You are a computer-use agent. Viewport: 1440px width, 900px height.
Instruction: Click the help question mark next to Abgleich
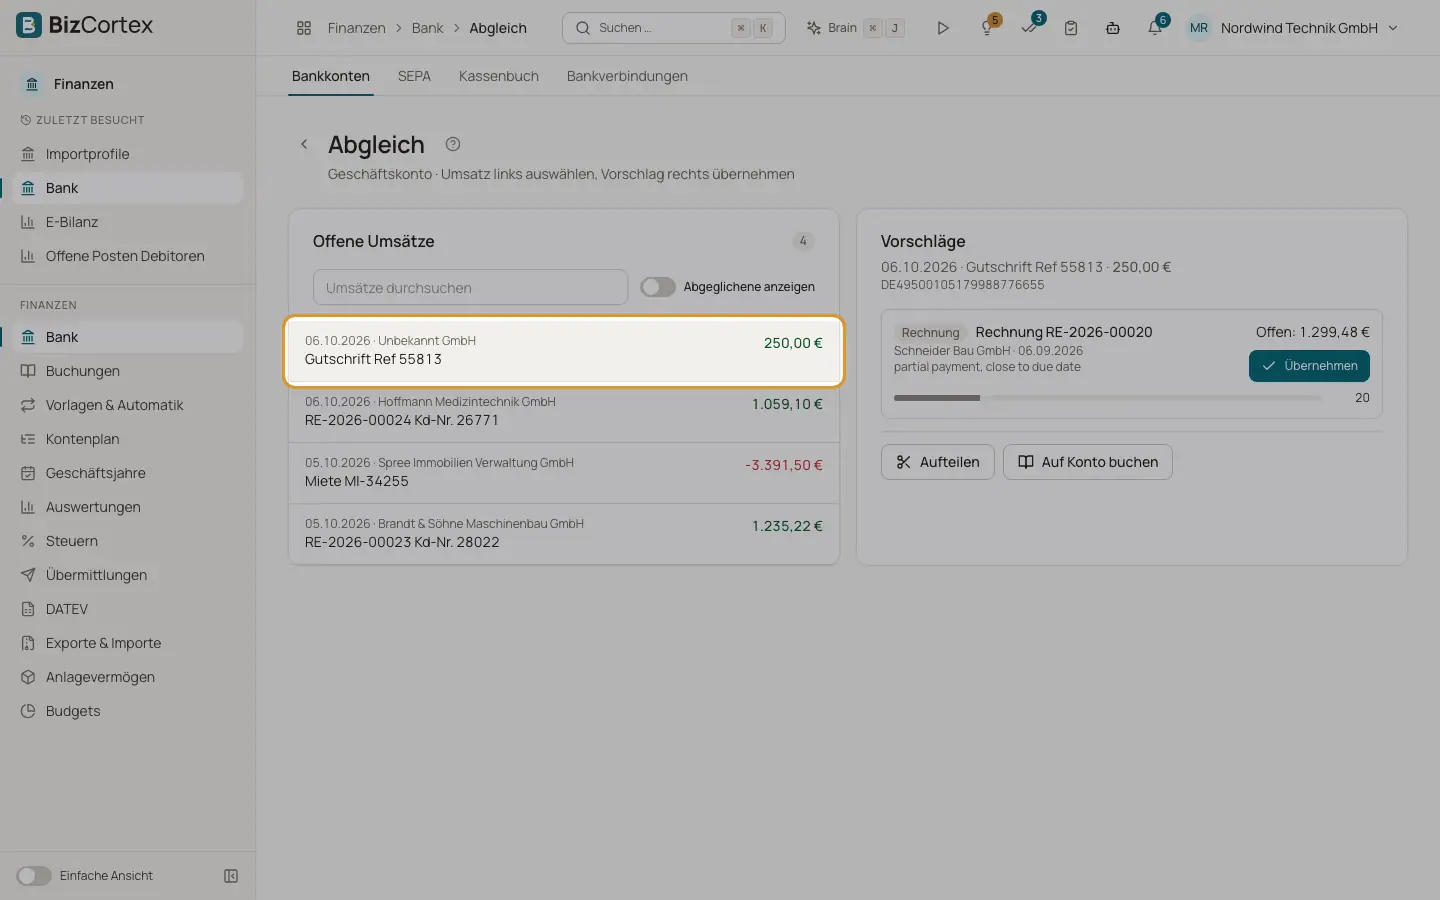coord(453,144)
